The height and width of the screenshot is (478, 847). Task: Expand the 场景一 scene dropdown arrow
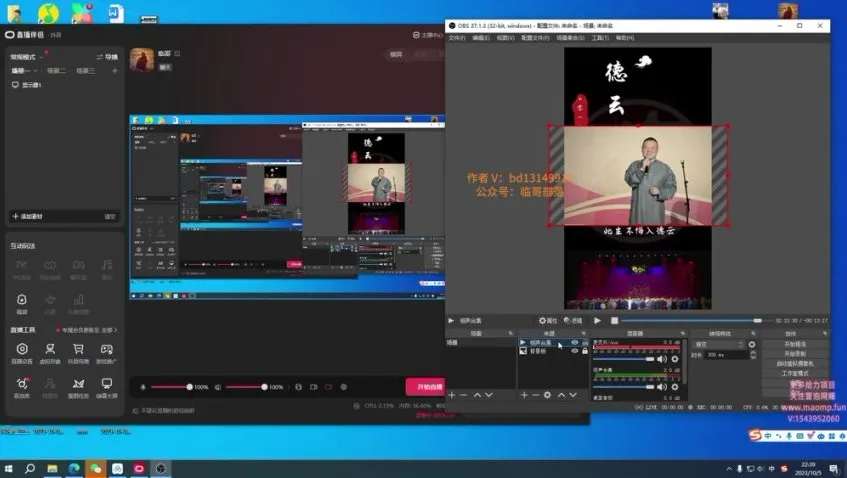[x=36, y=71]
